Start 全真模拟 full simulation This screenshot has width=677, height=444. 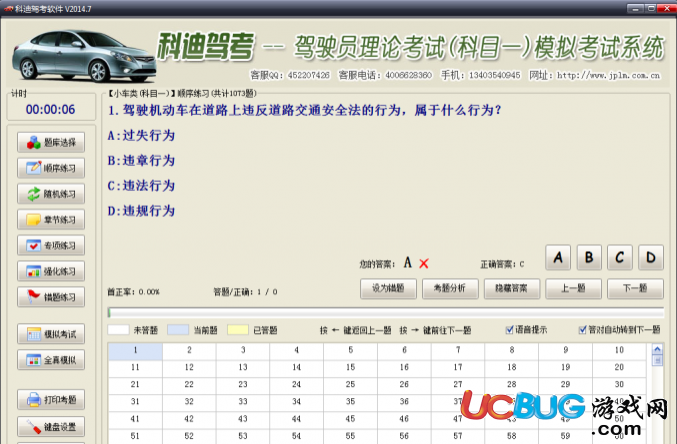click(51, 360)
